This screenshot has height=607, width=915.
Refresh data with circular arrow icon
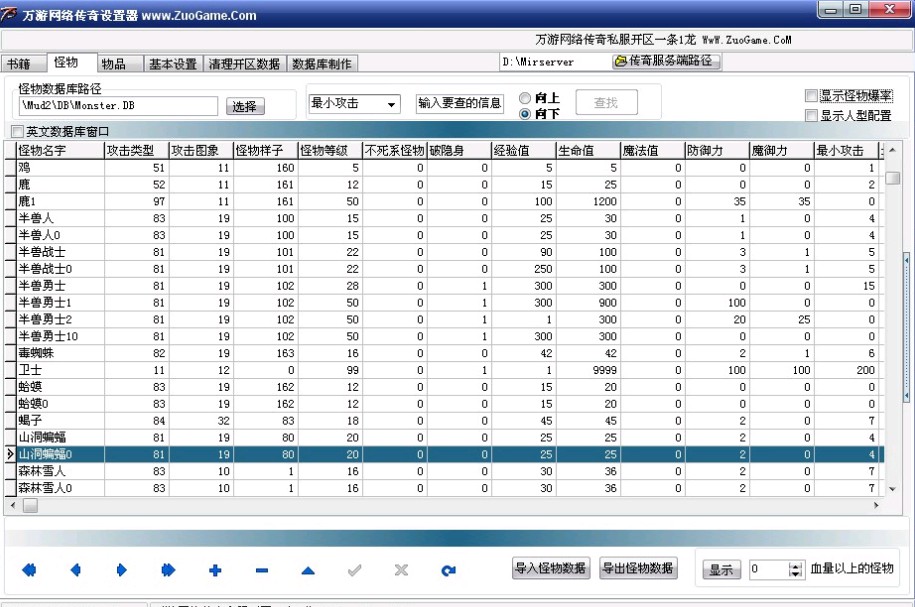(448, 570)
